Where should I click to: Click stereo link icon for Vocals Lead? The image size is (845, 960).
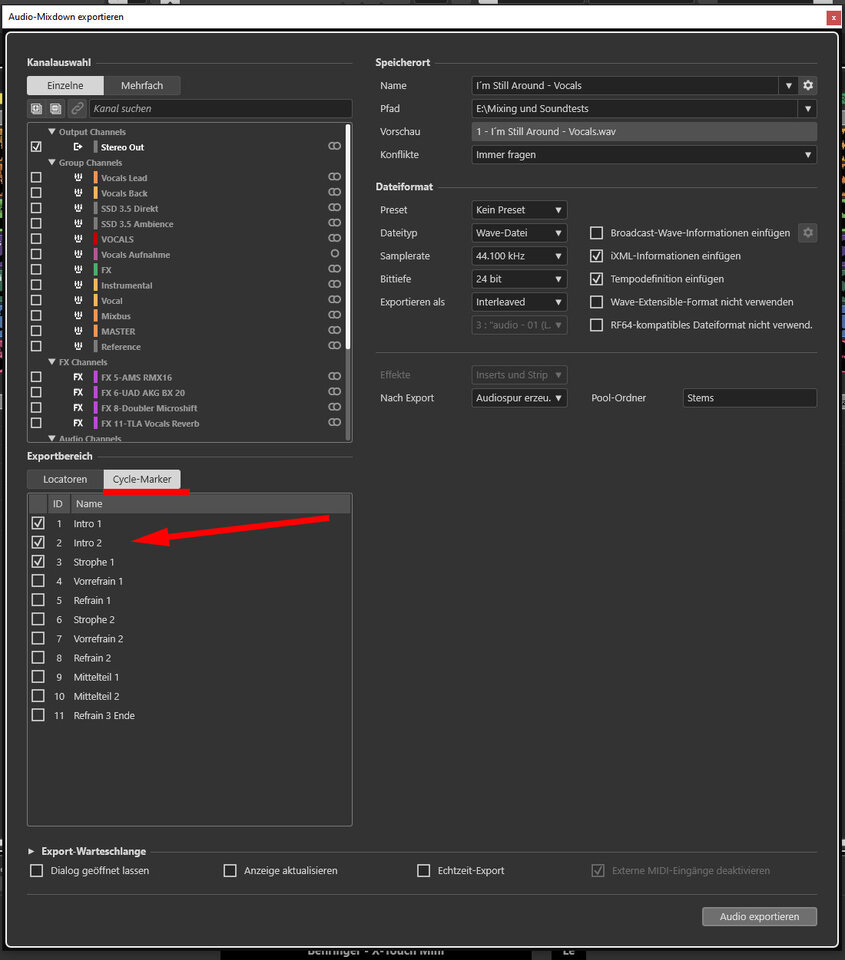[x=334, y=177]
